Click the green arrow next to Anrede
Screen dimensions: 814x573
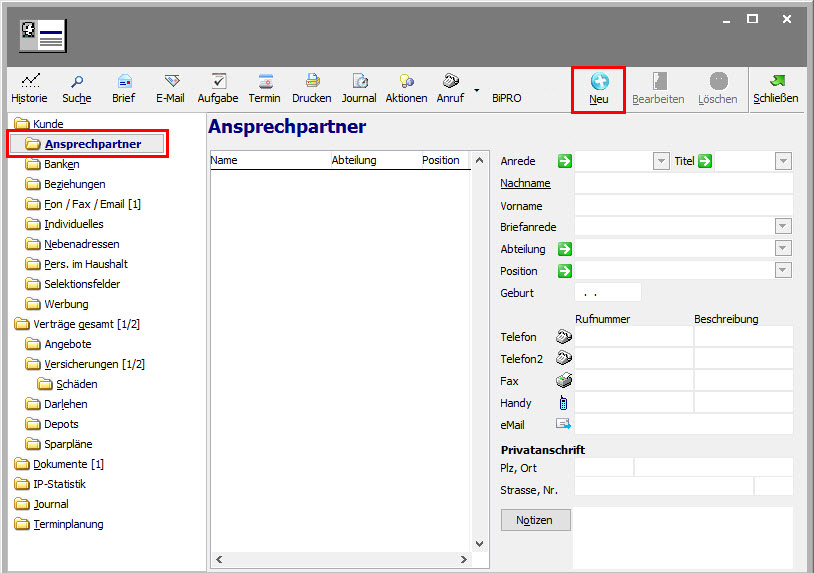coord(565,161)
